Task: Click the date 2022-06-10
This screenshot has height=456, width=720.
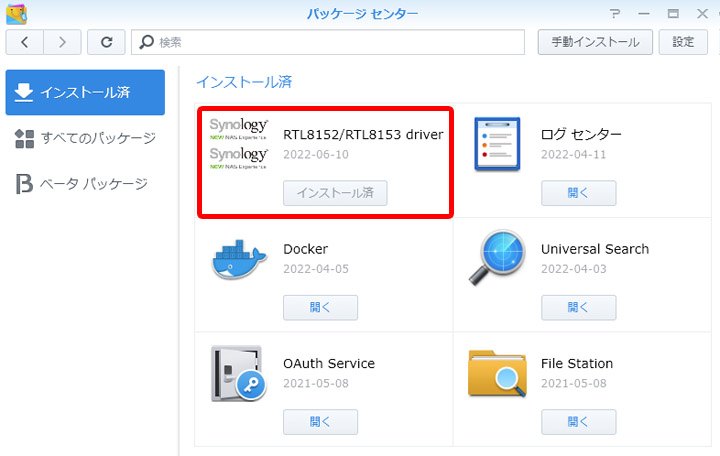Action: pos(316,154)
